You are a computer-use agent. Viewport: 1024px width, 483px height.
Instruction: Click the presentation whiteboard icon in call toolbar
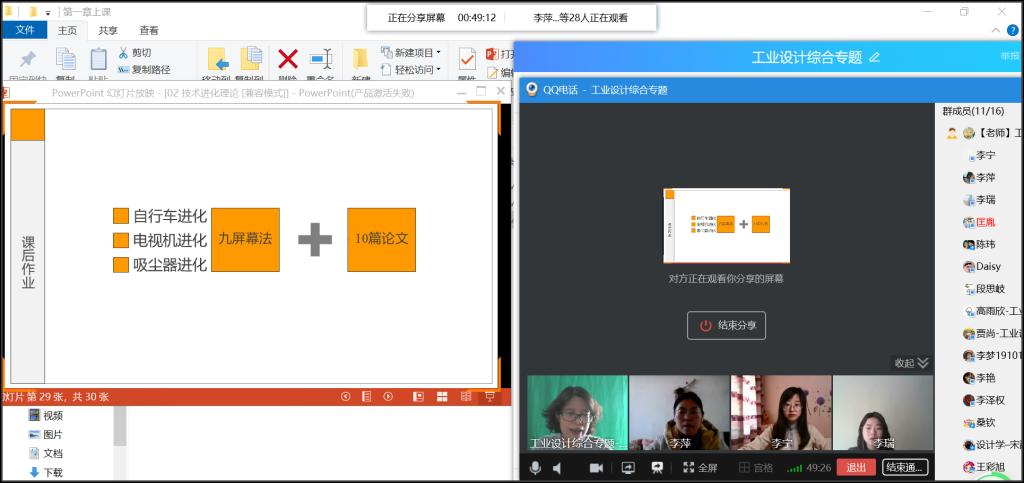tap(657, 467)
